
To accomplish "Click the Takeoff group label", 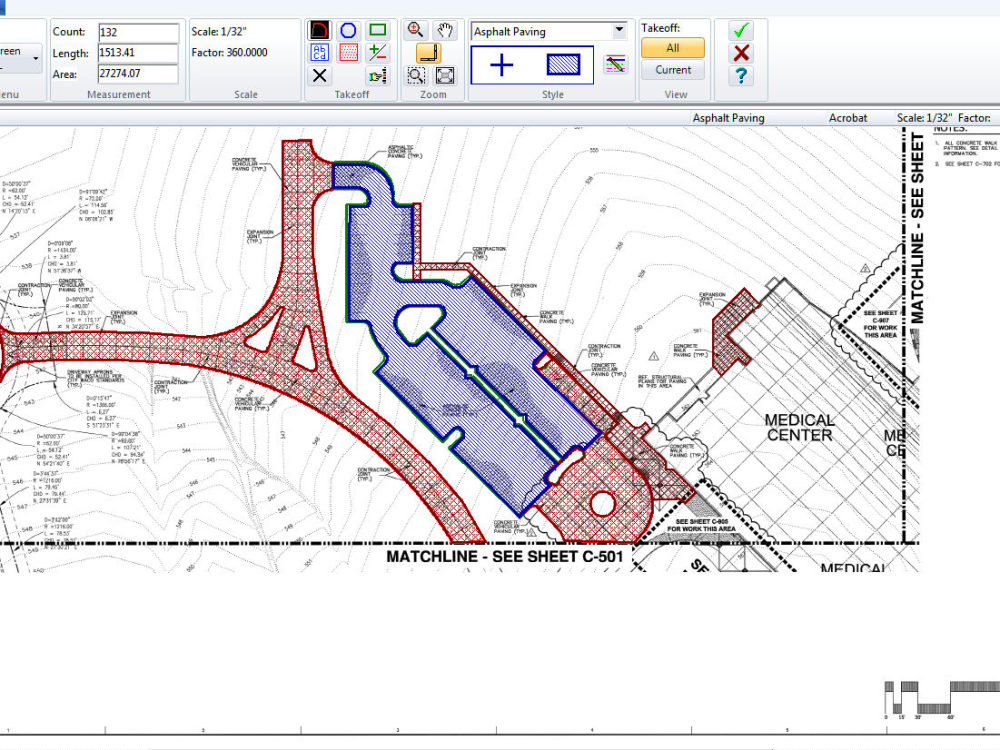I will [352, 94].
